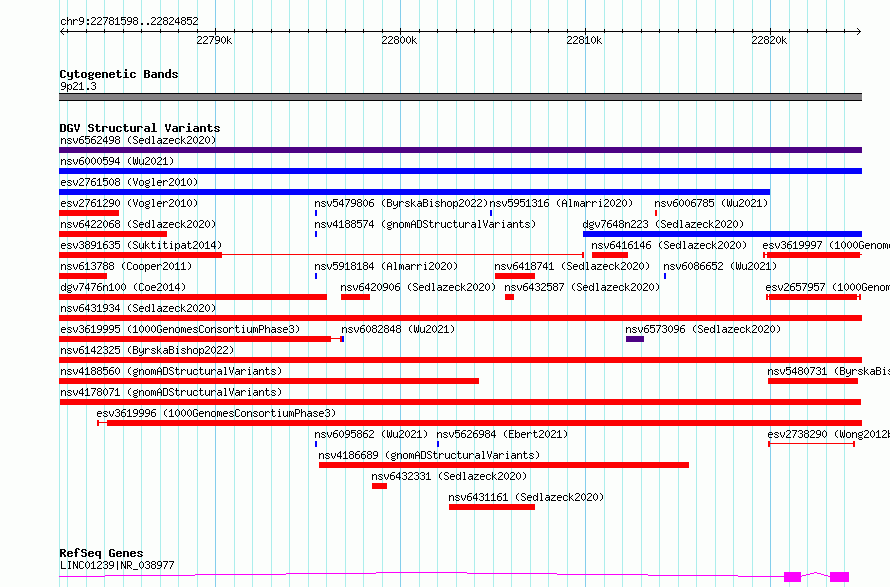The image size is (890, 587).
Task: Click the nsv5480731 variant label
Action: (x=829, y=371)
